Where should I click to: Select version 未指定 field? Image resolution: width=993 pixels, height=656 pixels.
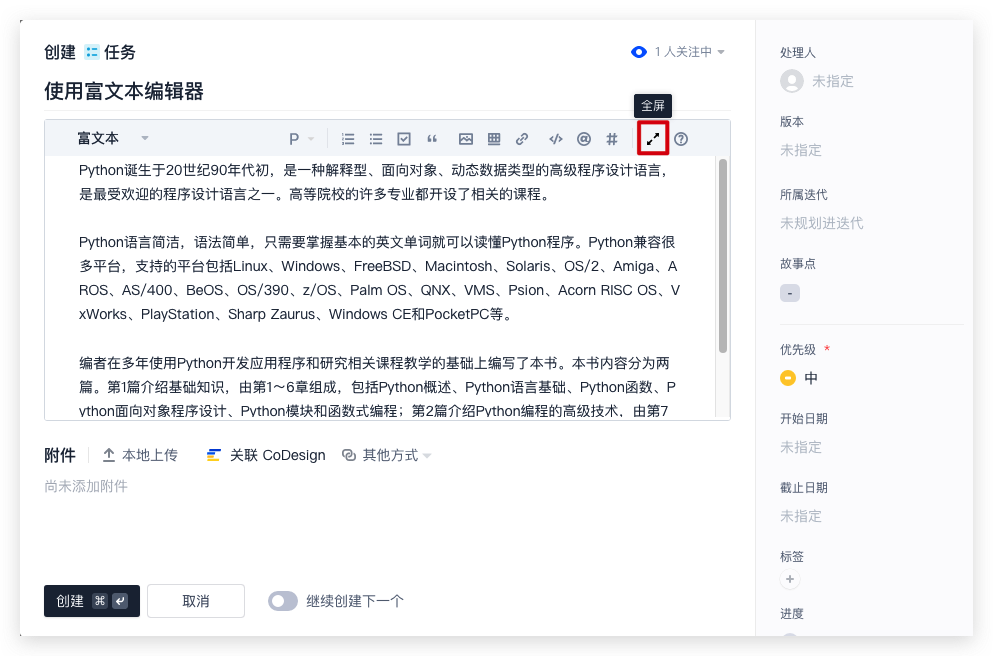coord(800,150)
